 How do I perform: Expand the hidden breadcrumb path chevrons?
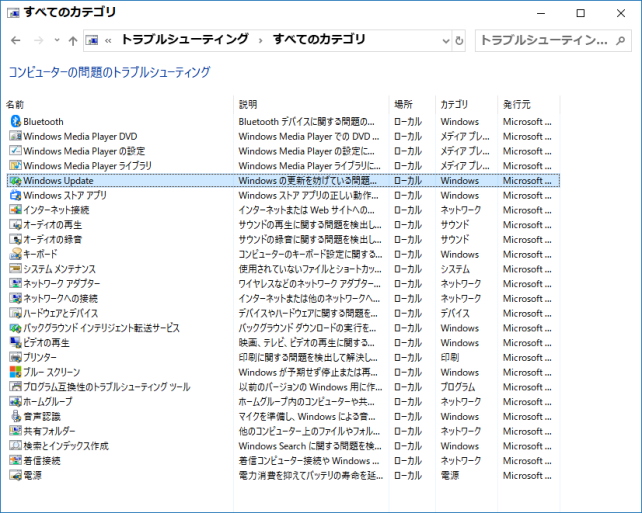(x=108, y=40)
